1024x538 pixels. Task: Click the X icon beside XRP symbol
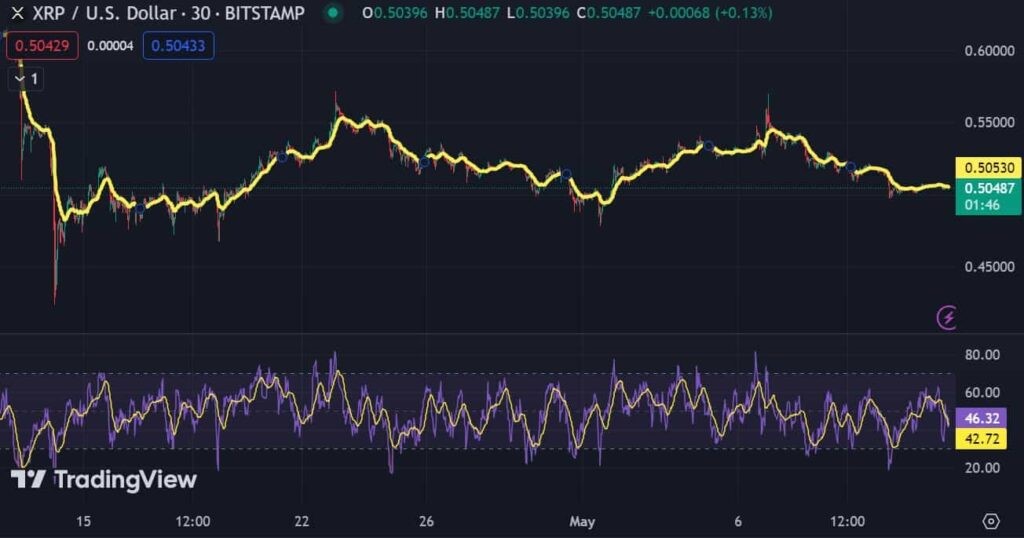(x=18, y=13)
